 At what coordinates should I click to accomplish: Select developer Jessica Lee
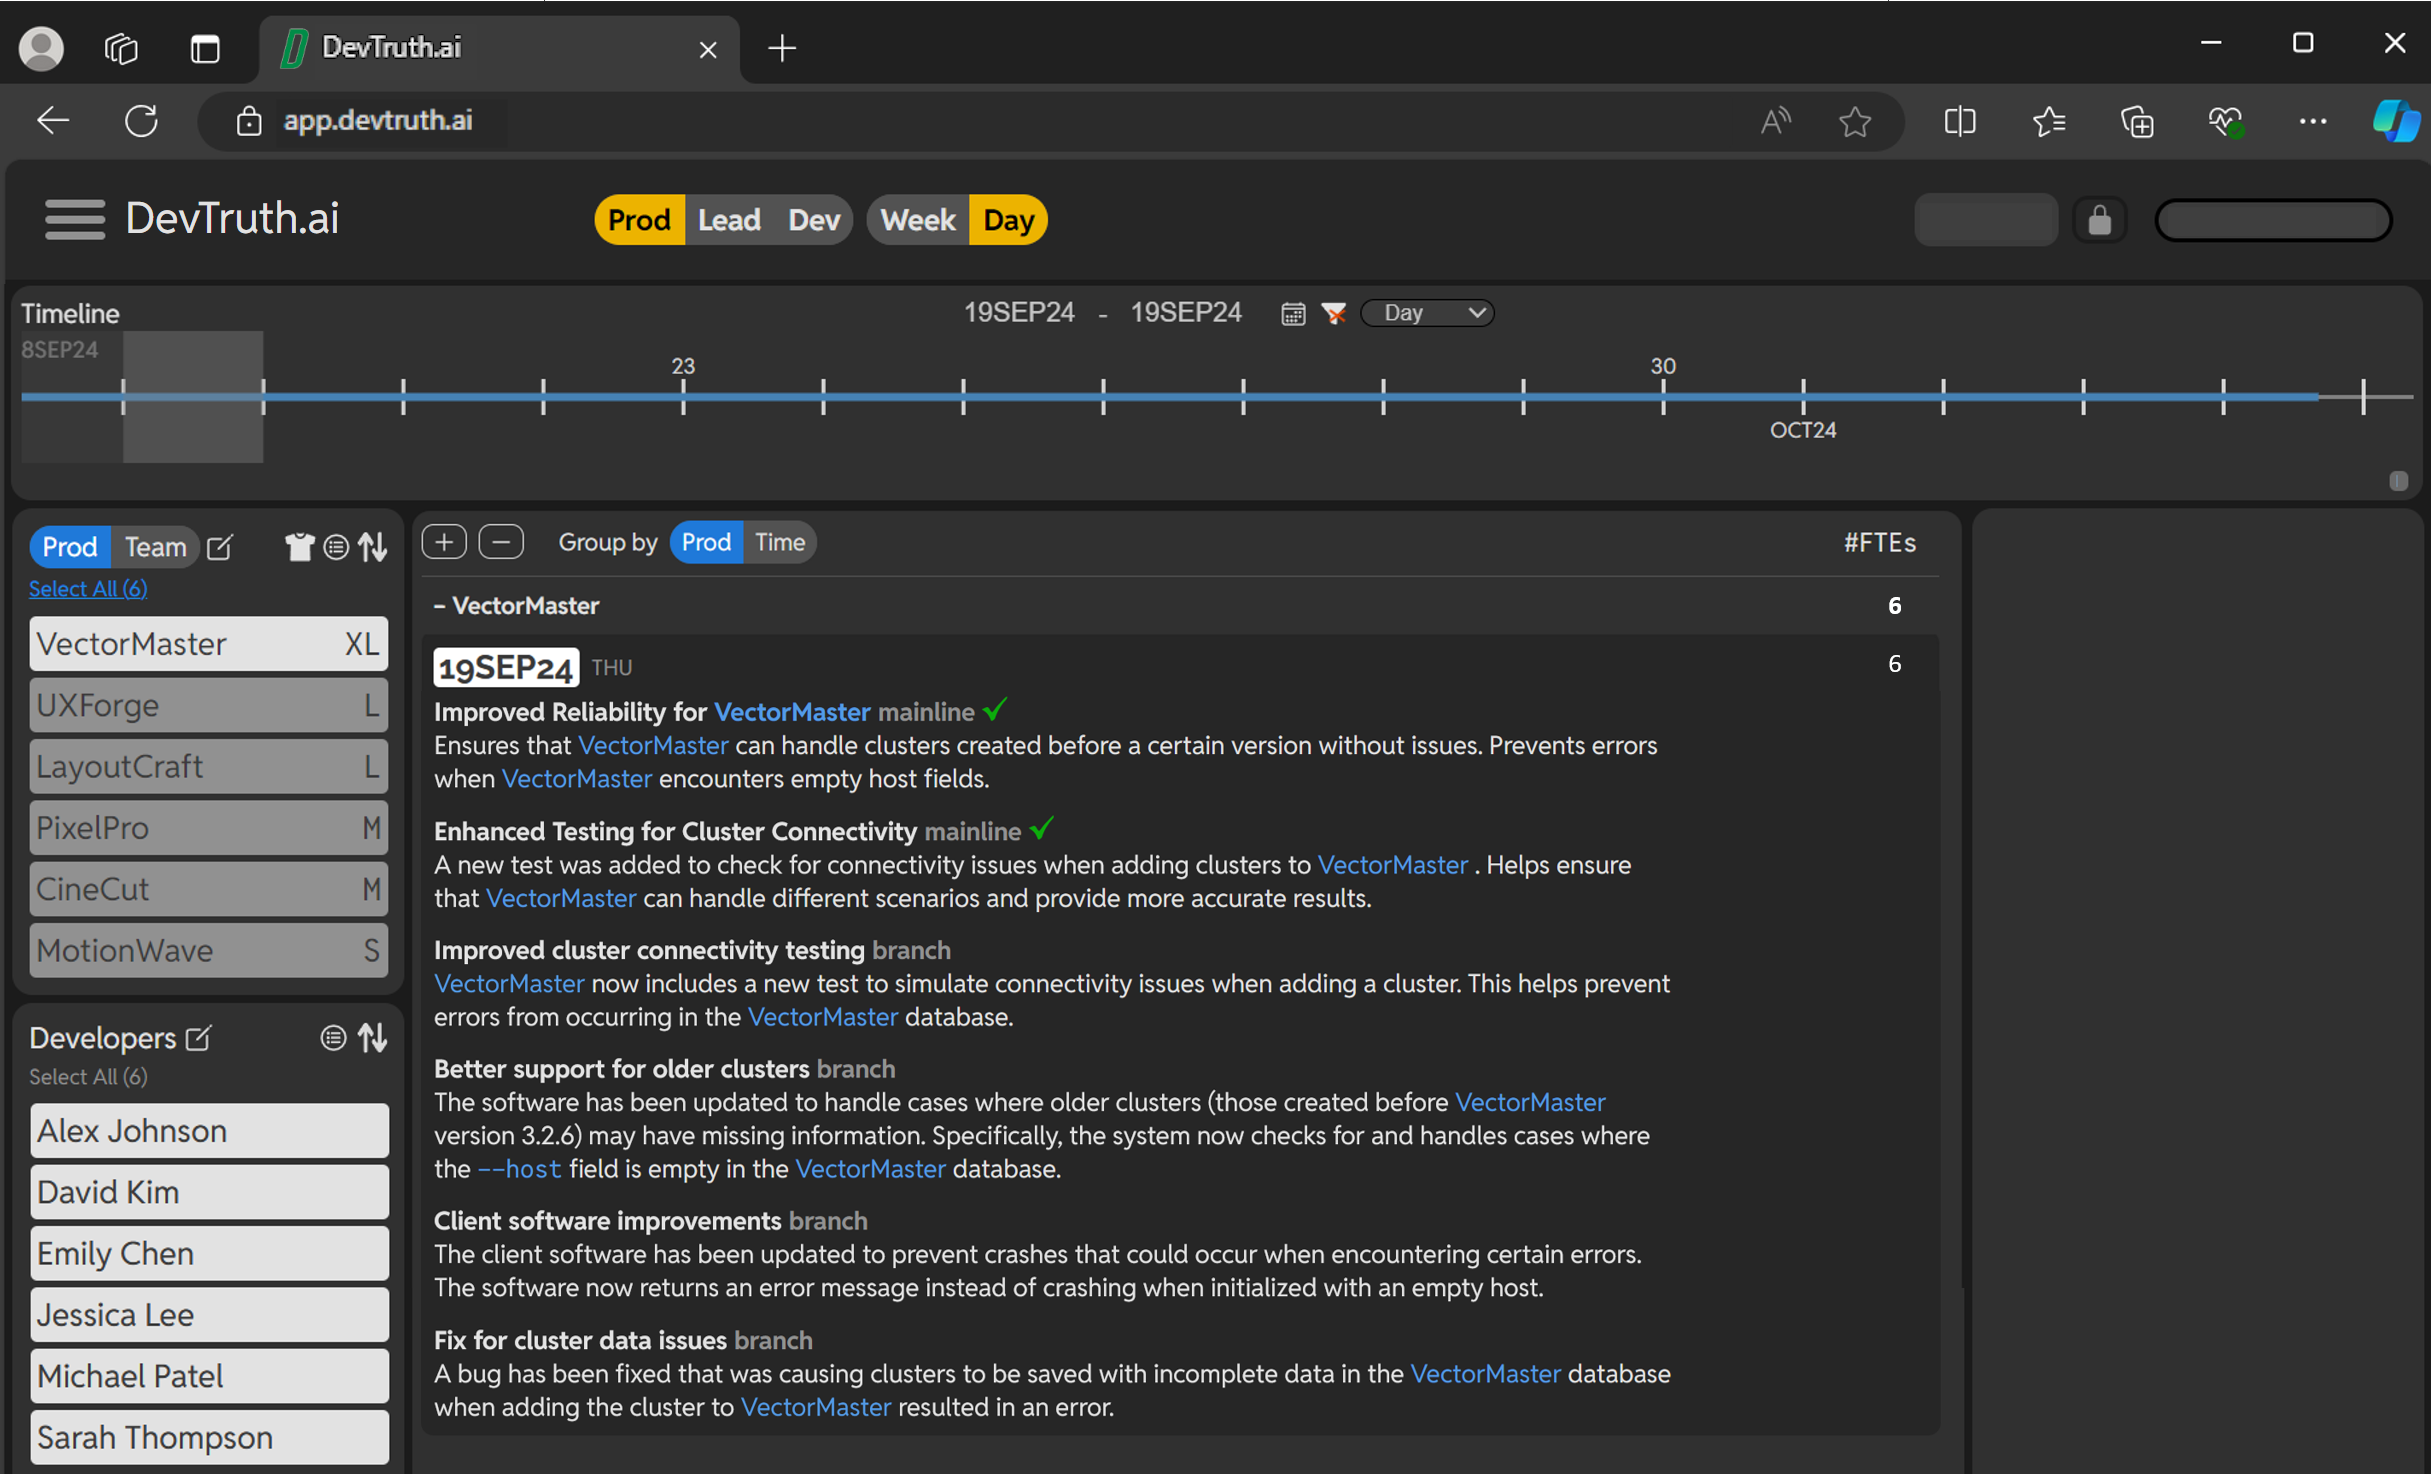click(x=209, y=1315)
